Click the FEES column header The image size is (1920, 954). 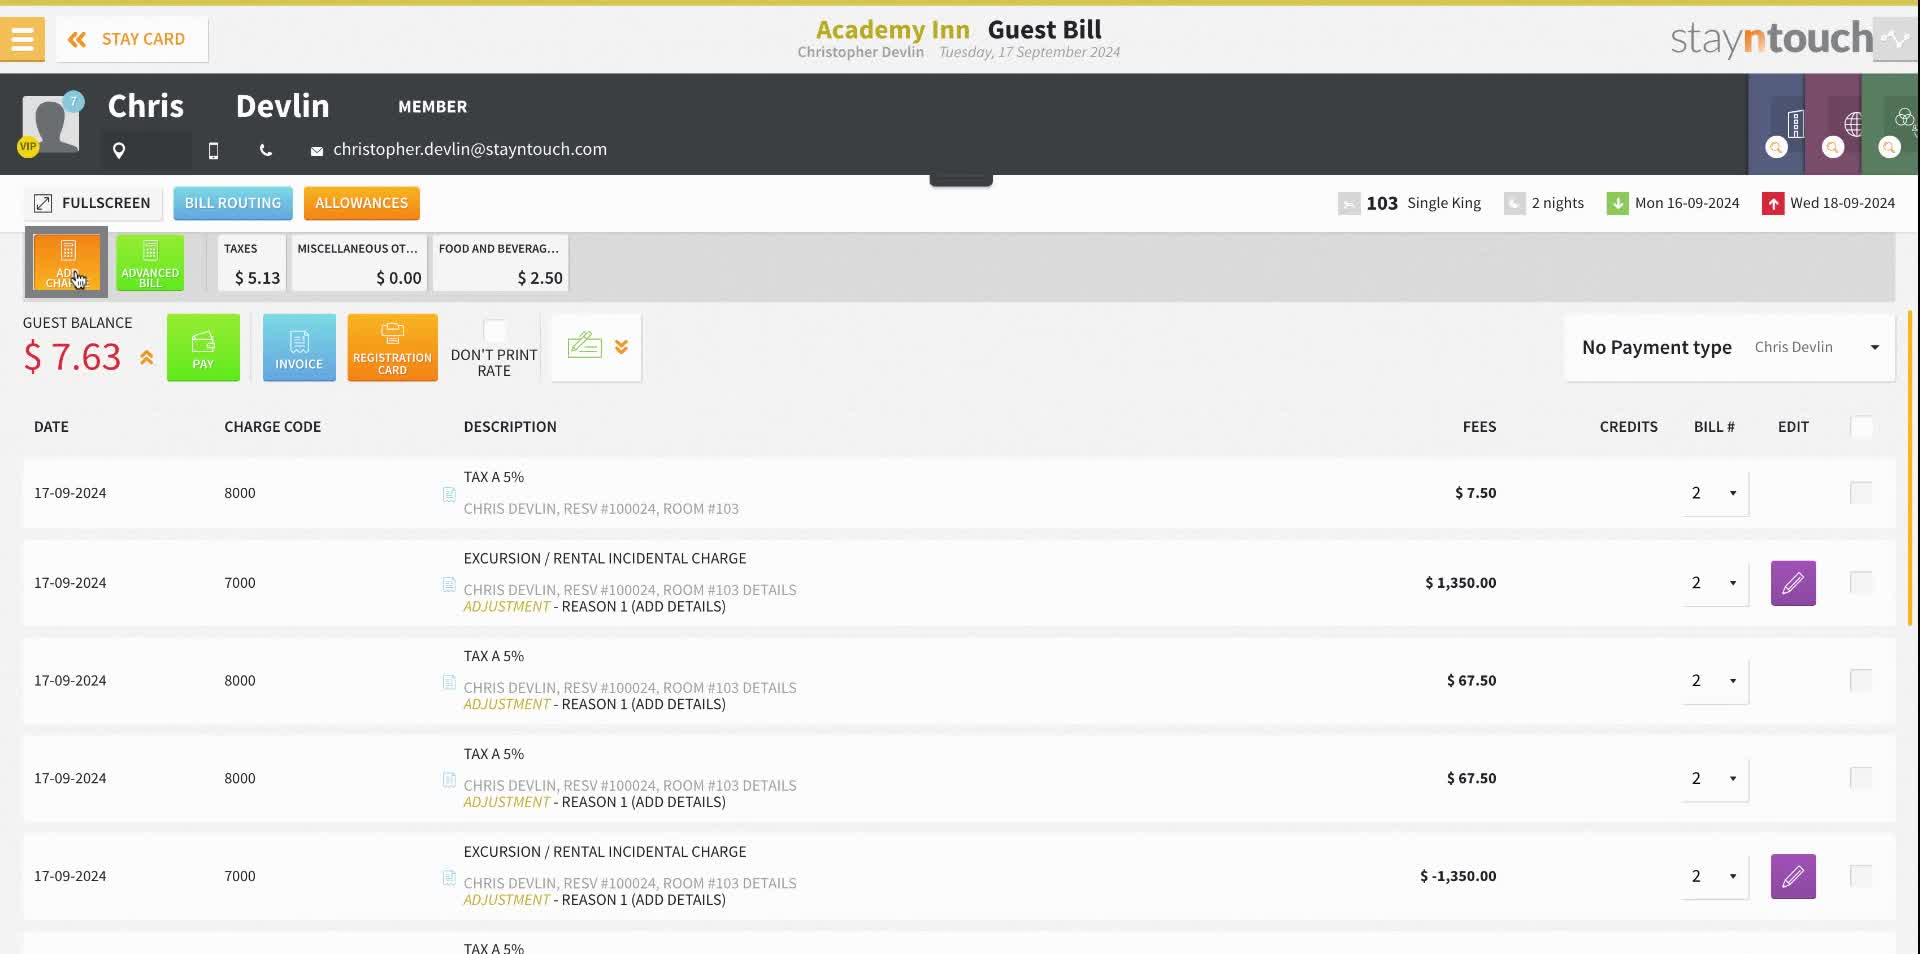tap(1479, 427)
